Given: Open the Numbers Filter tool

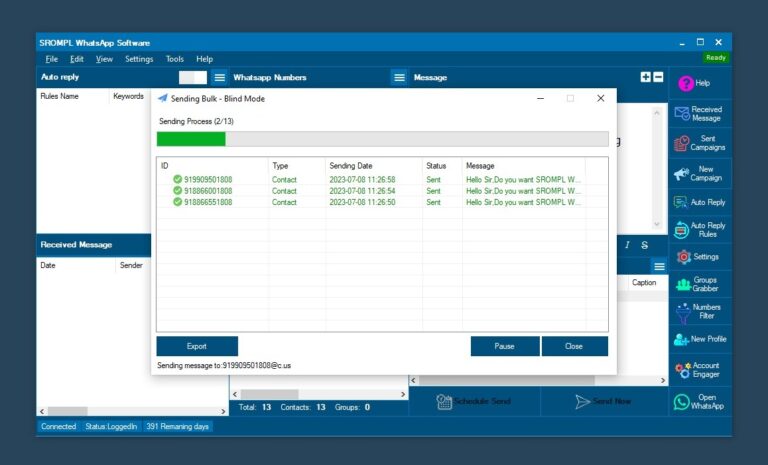Looking at the screenshot, I should 683,312.
